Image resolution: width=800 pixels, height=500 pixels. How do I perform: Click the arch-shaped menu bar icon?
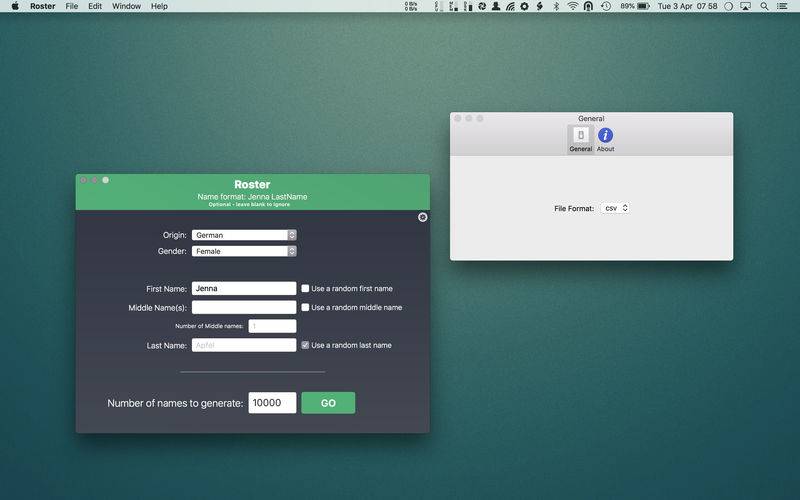(588, 6)
